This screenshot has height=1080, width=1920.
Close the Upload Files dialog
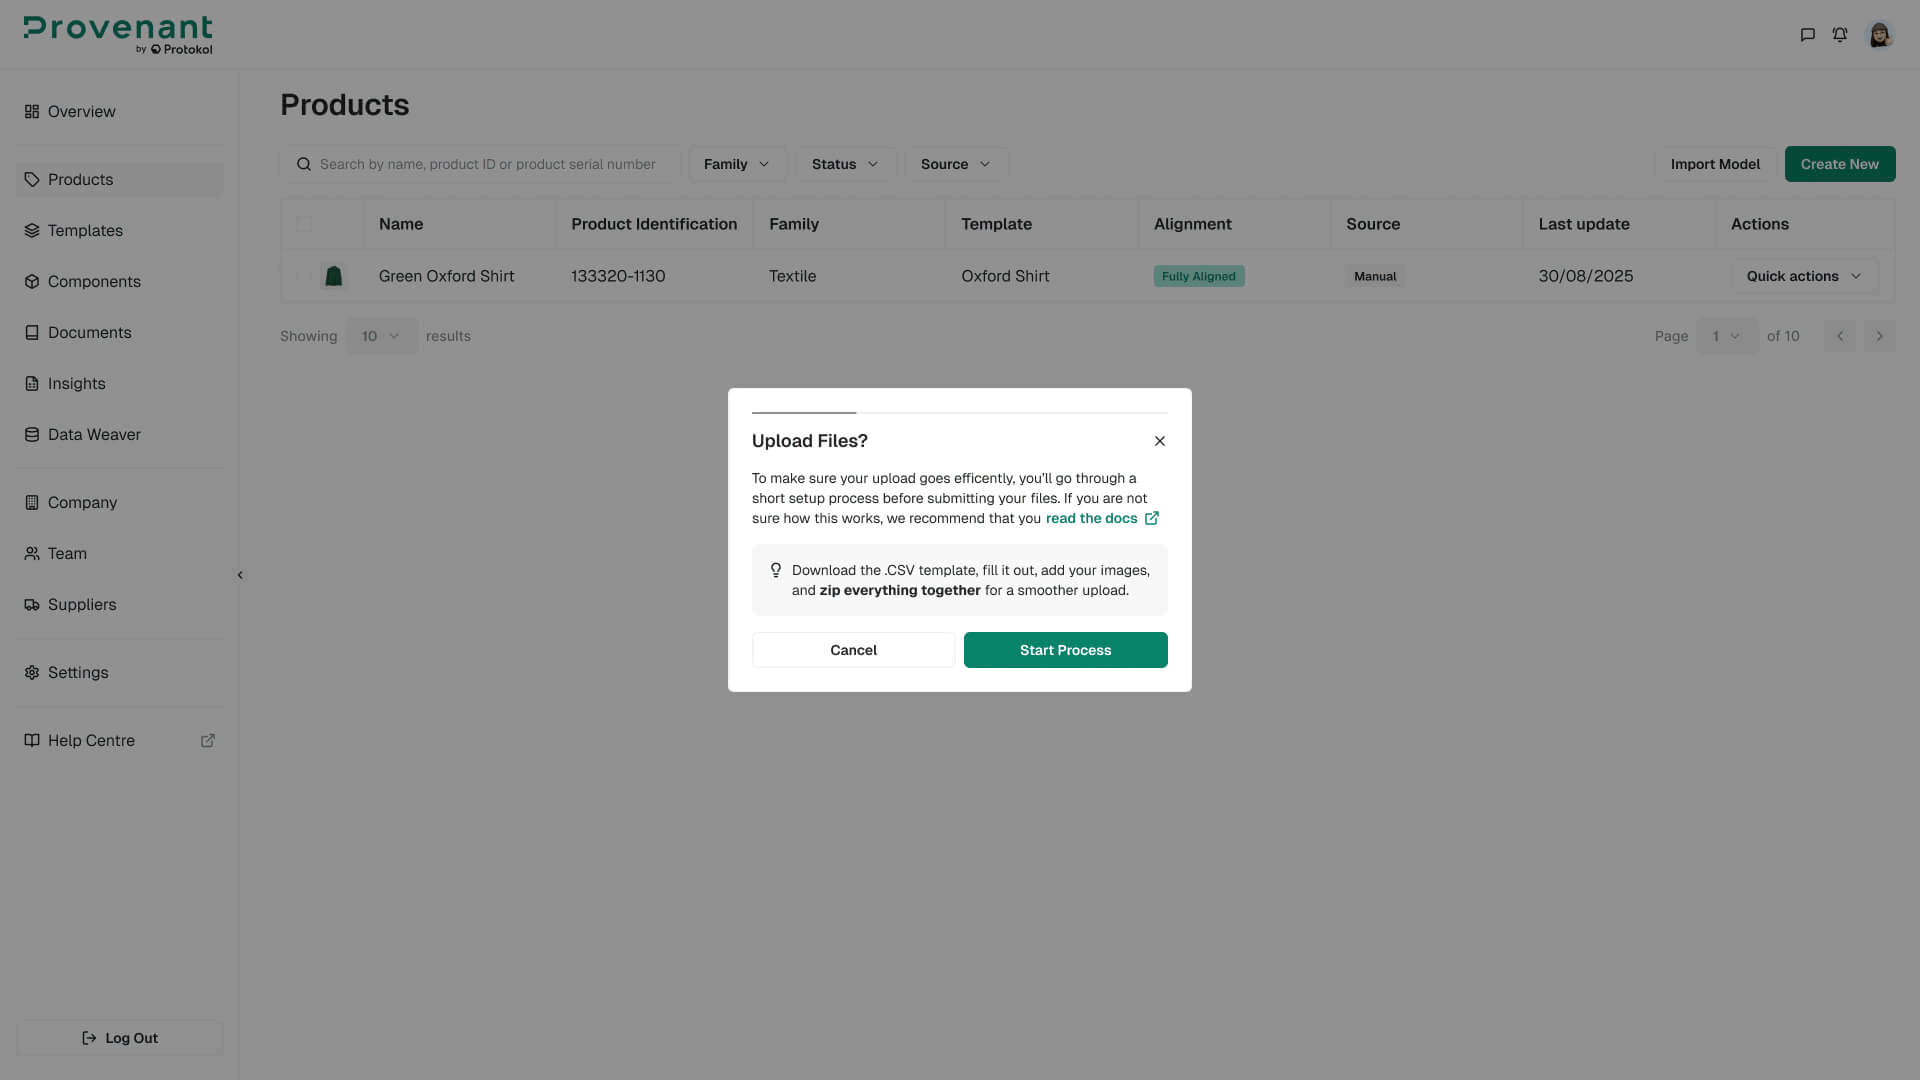[x=1160, y=441]
